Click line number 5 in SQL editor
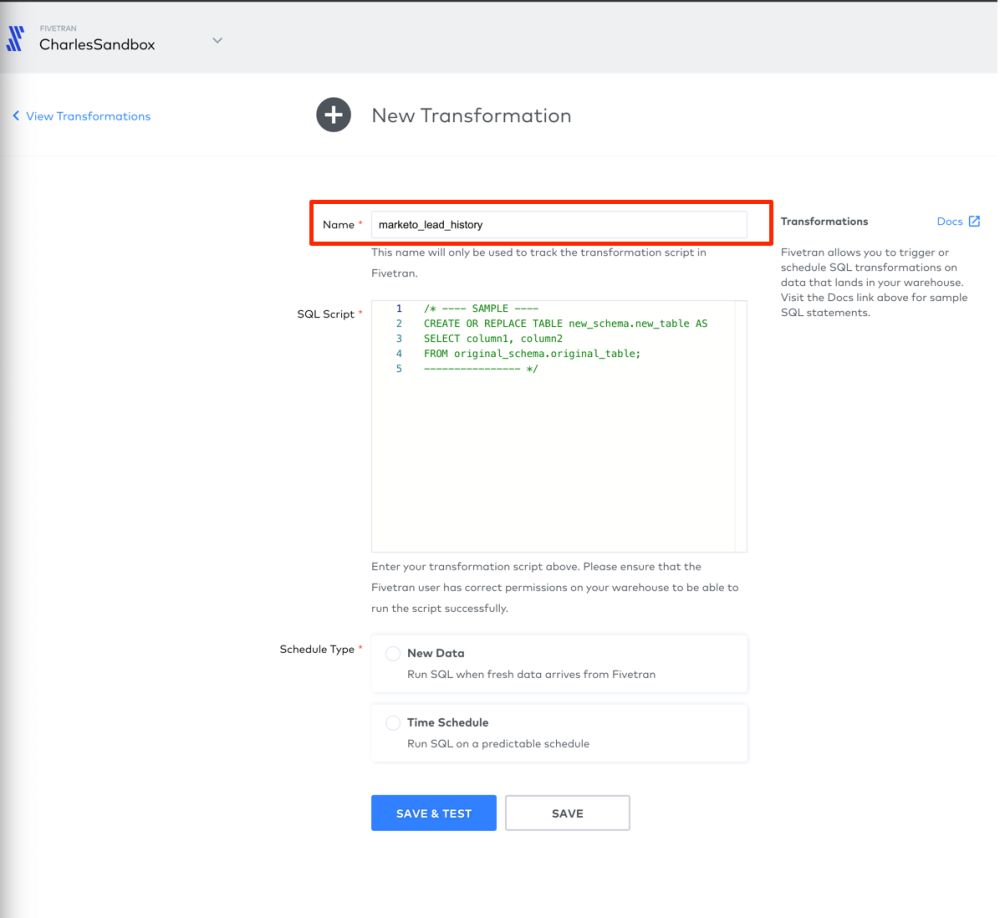 click(x=399, y=369)
